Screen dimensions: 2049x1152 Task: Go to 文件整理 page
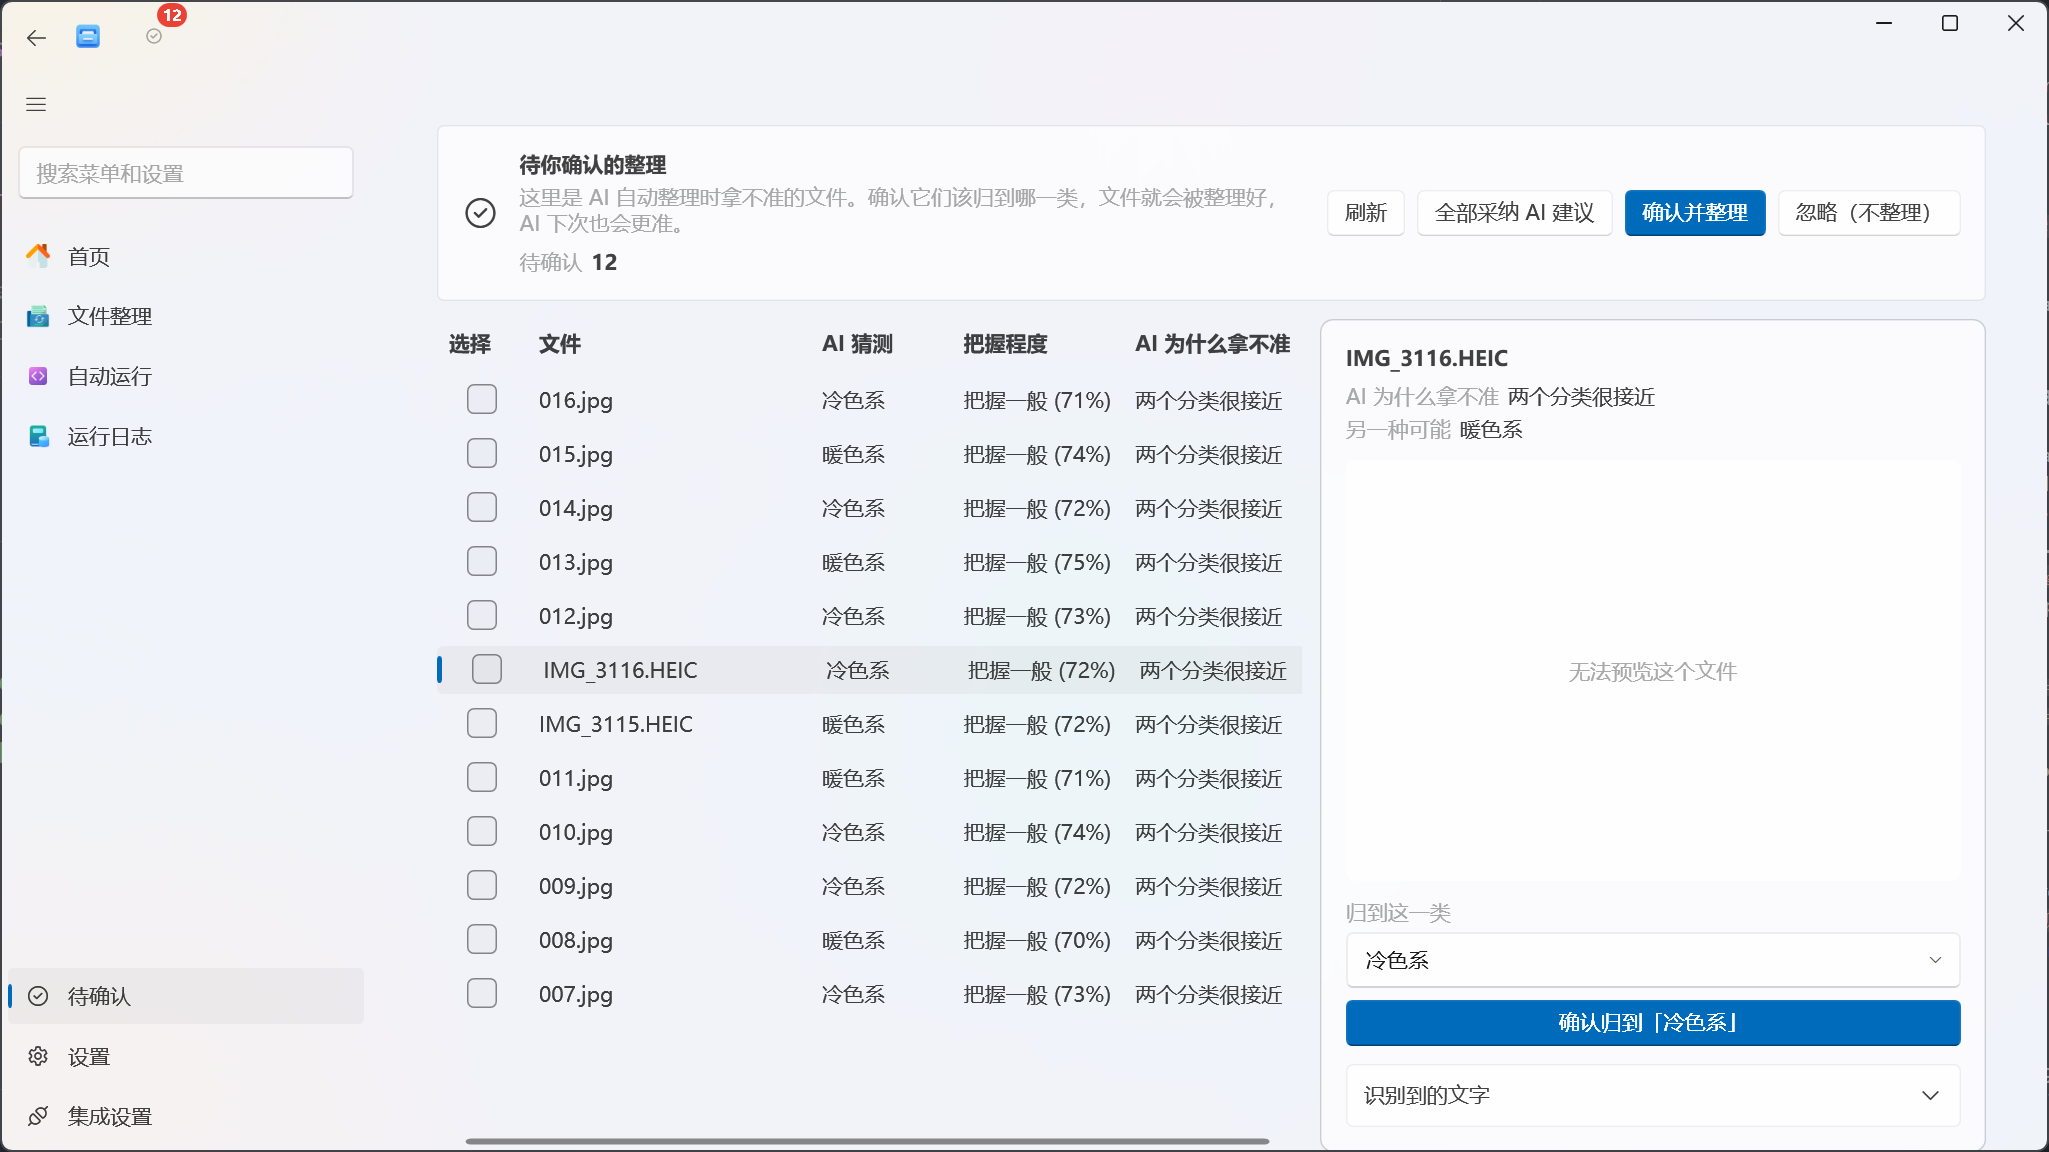(x=186, y=316)
